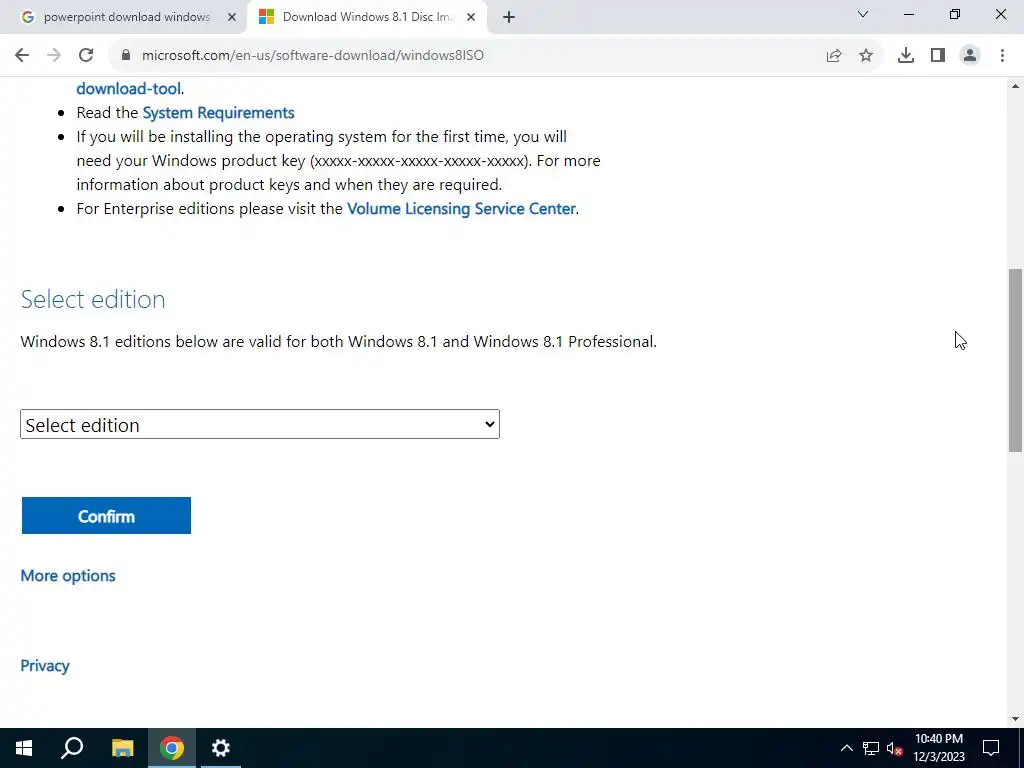
Task: Expand the Select edition dropdown
Action: pyautogui.click(x=260, y=424)
